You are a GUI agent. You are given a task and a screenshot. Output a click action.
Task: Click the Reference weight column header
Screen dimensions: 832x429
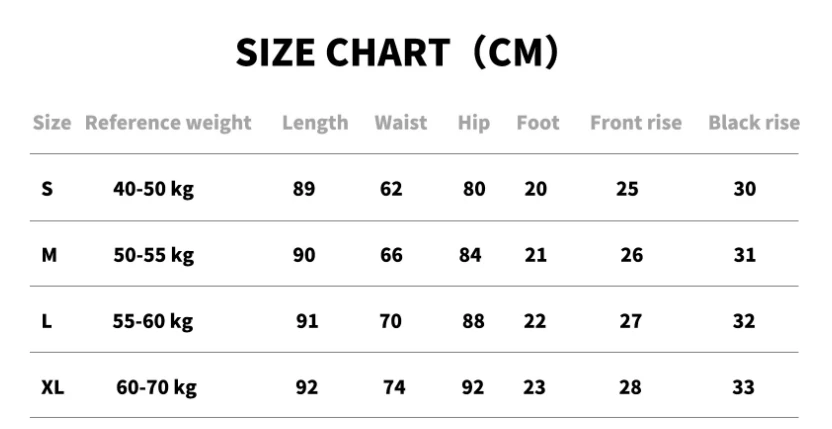point(168,123)
